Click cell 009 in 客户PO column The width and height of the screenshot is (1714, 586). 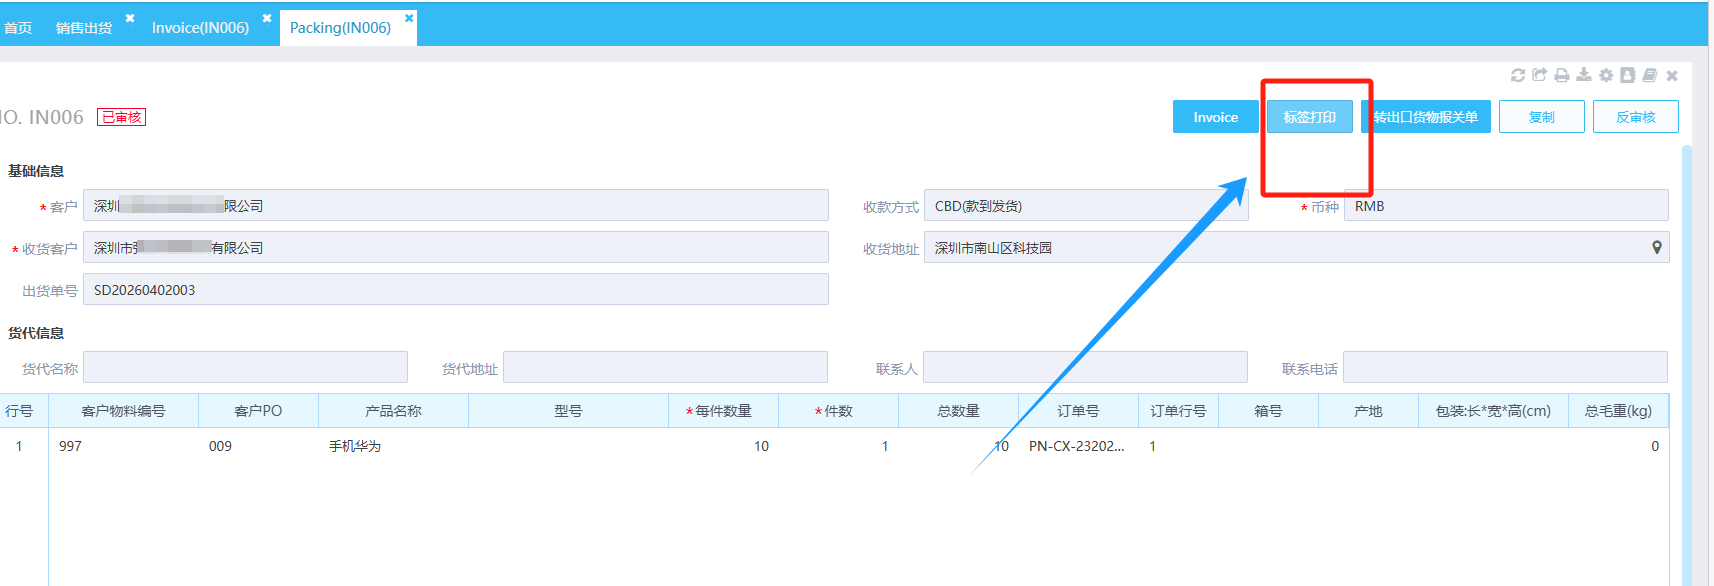pos(258,446)
